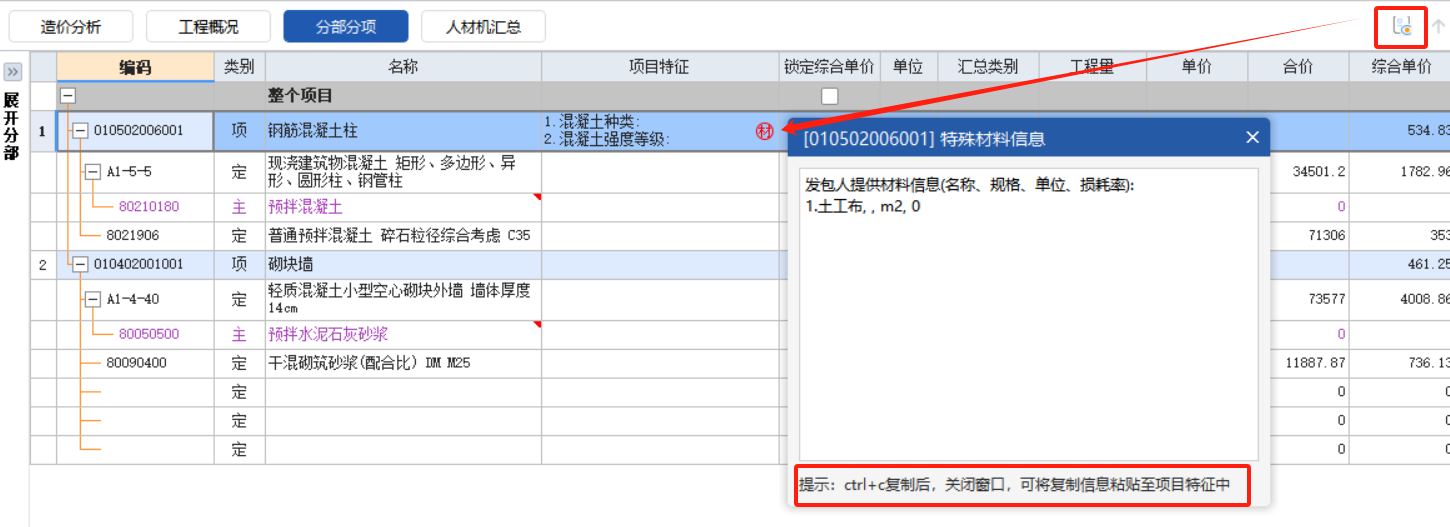This screenshot has width=1450, height=527.
Task: Click the 锁定综合单价 column header
Action: 829,67
